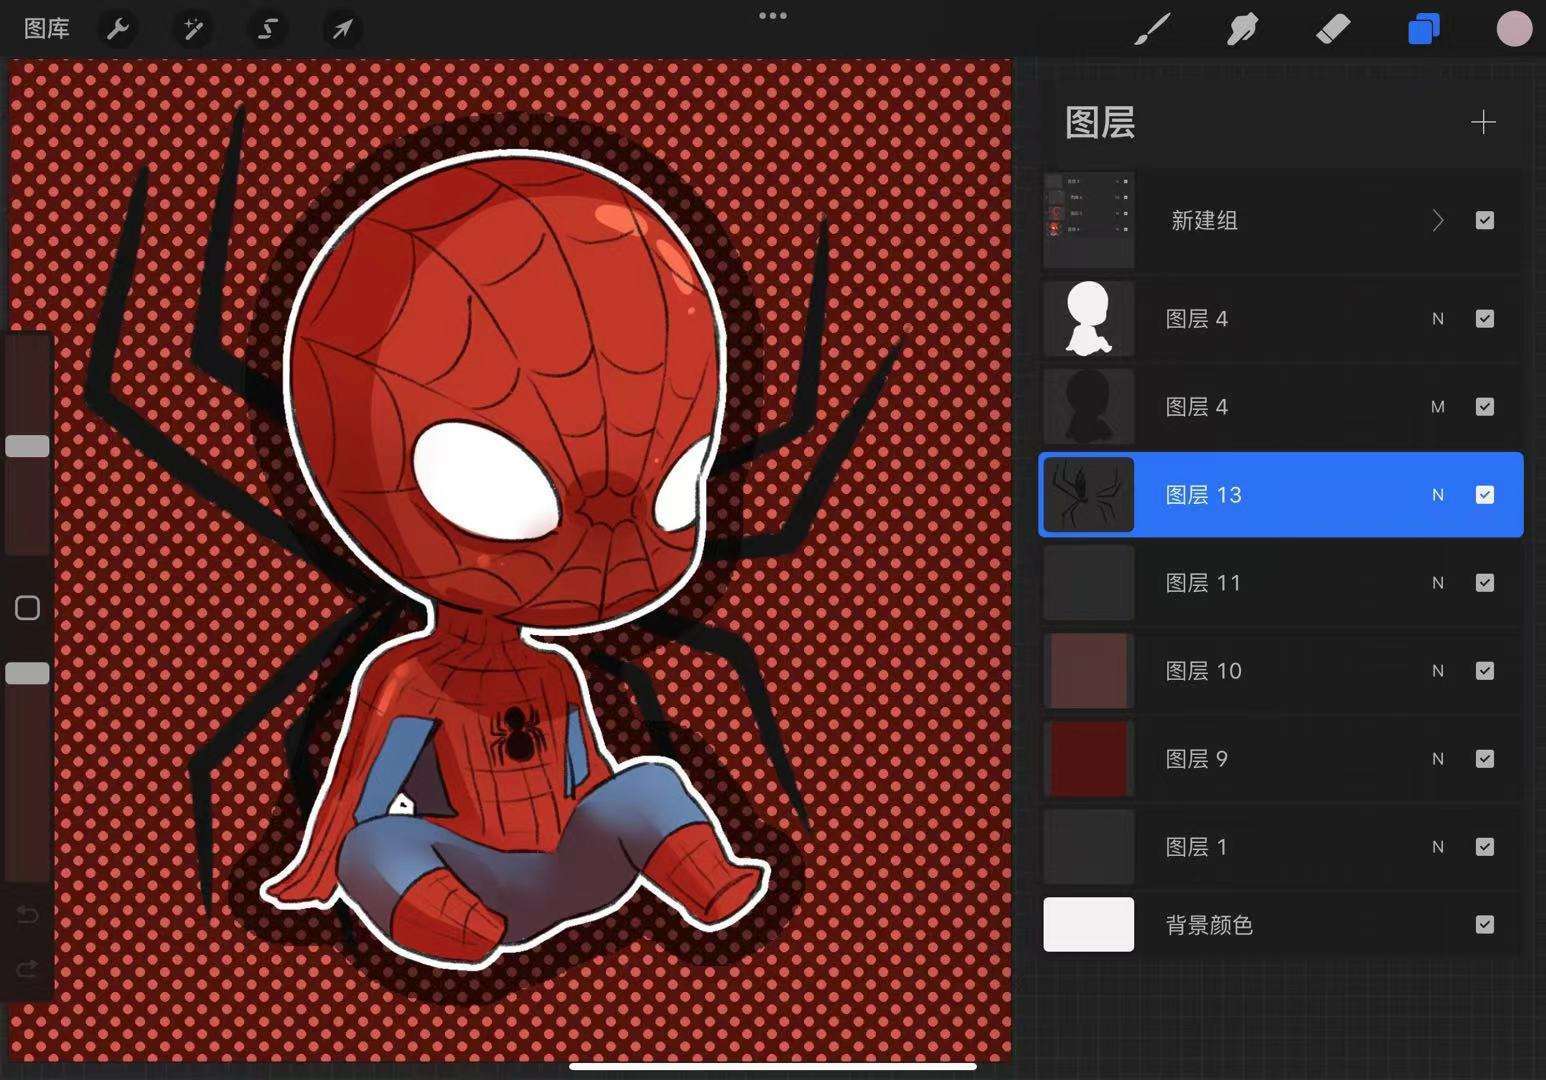Screen dimensions: 1546x1080
Task: Open blend mode N for 图层 13
Action: pos(1438,495)
